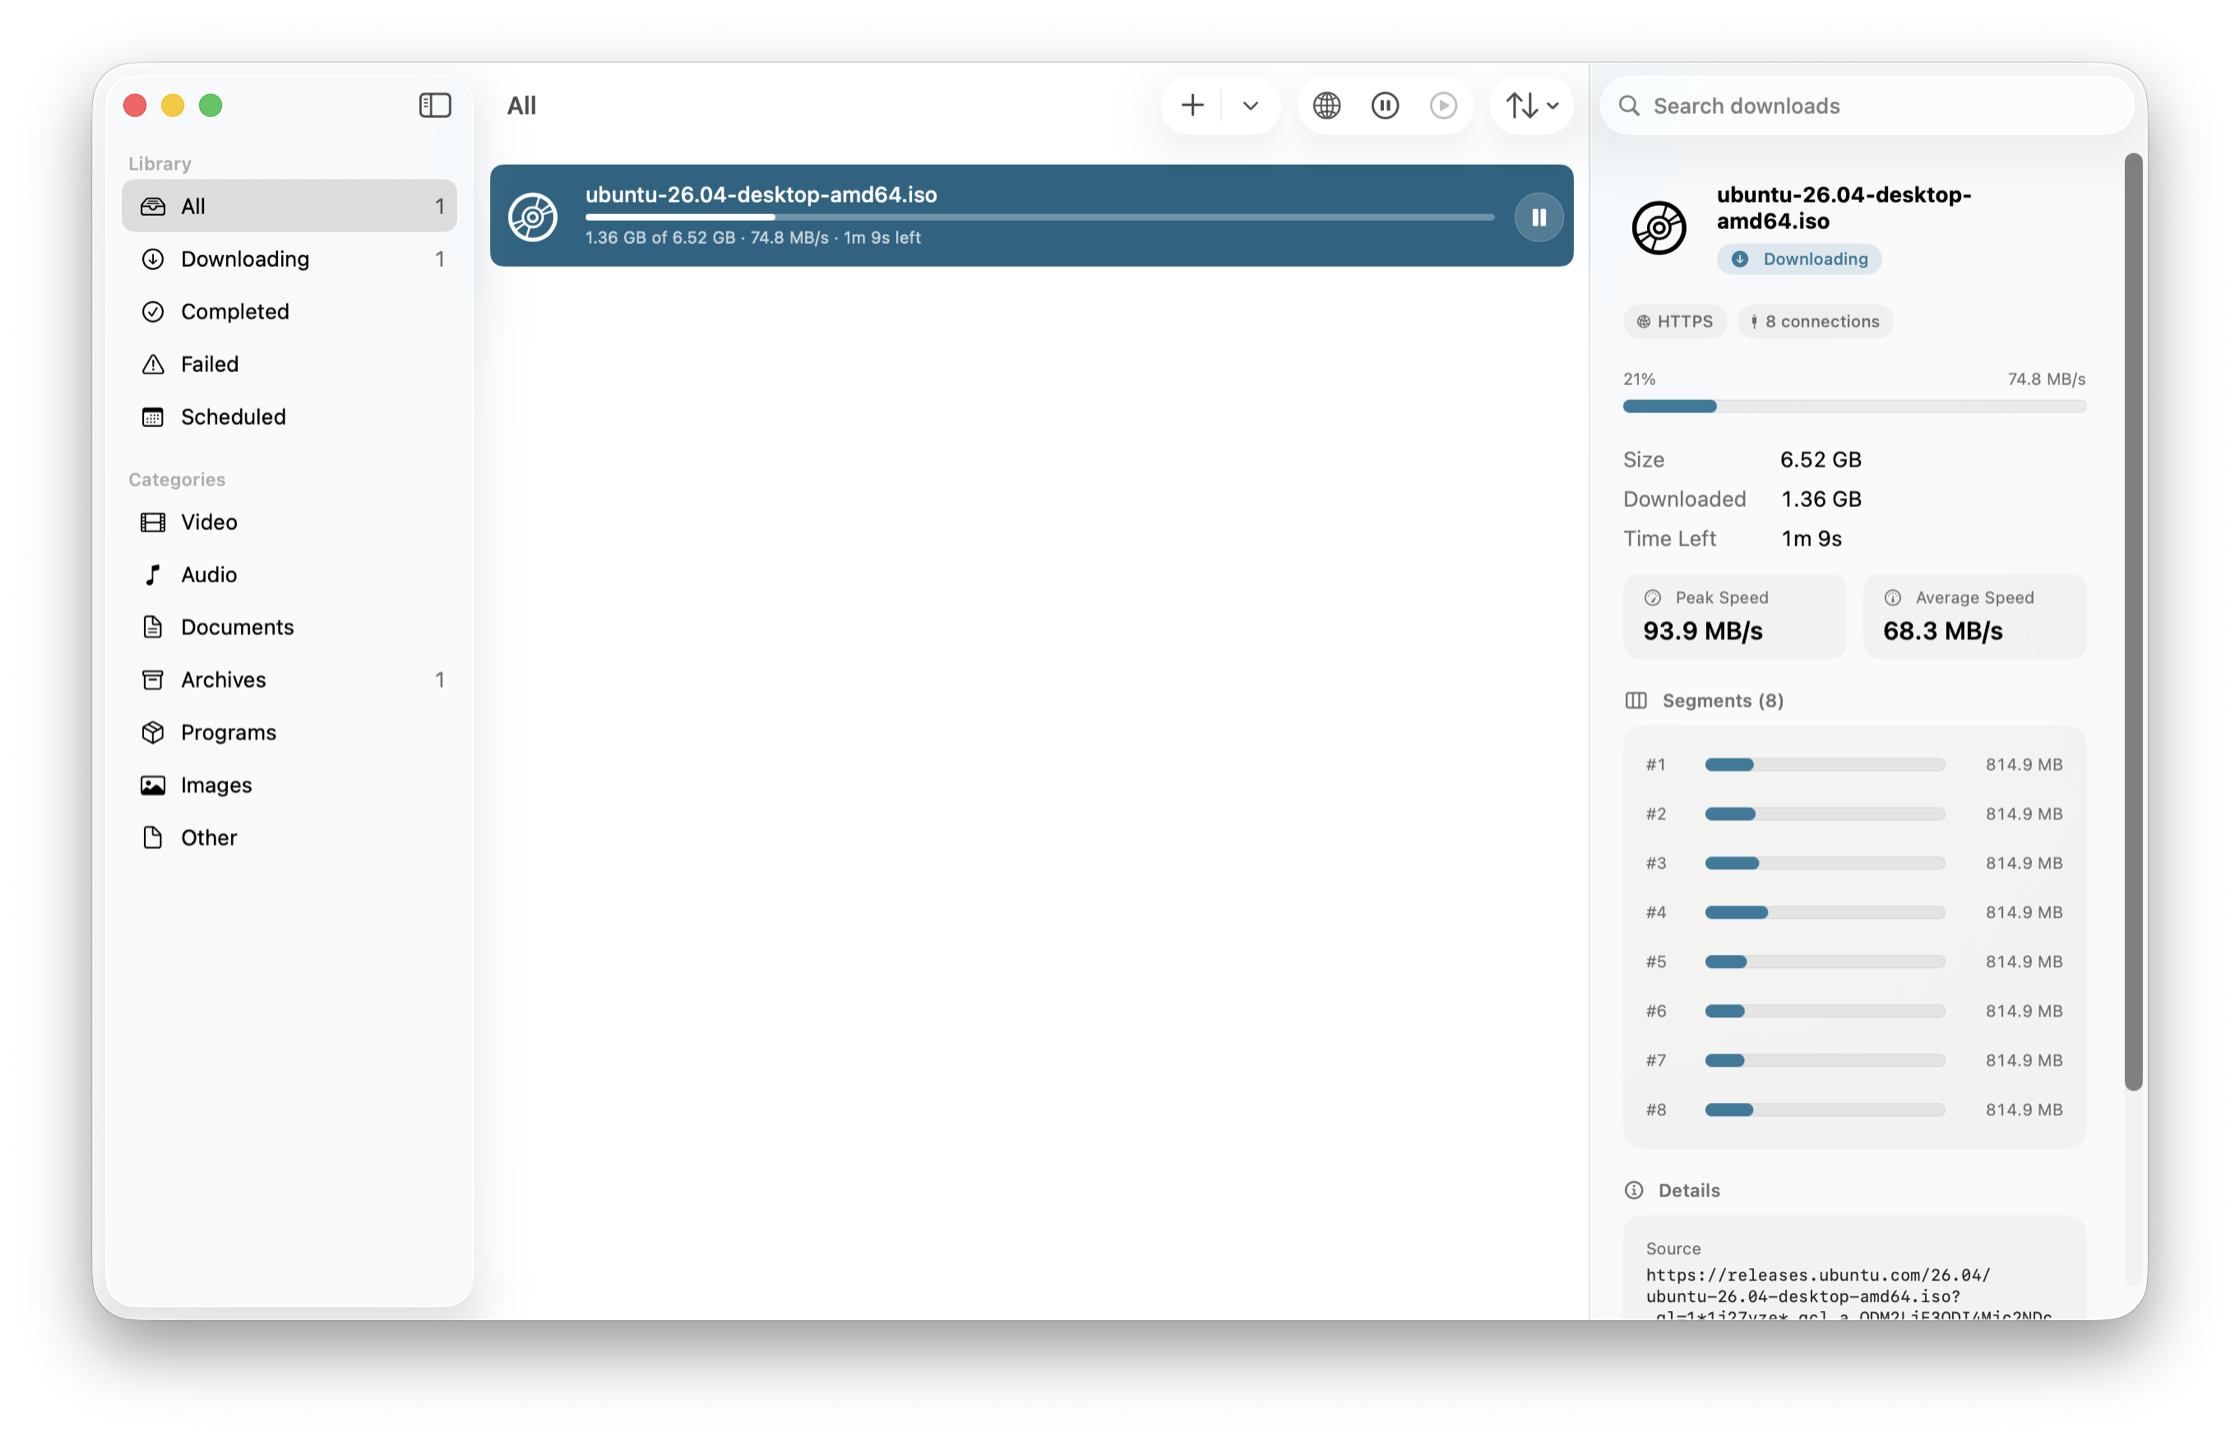
Task: Select the Documents category
Action: tap(289, 627)
